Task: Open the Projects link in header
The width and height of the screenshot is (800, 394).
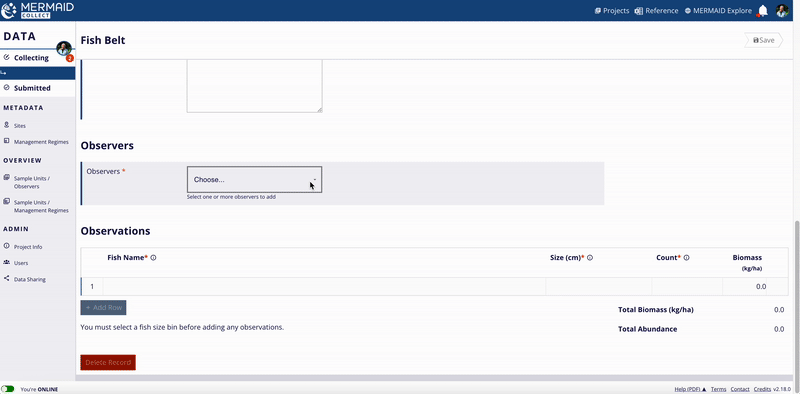Action: point(612,11)
